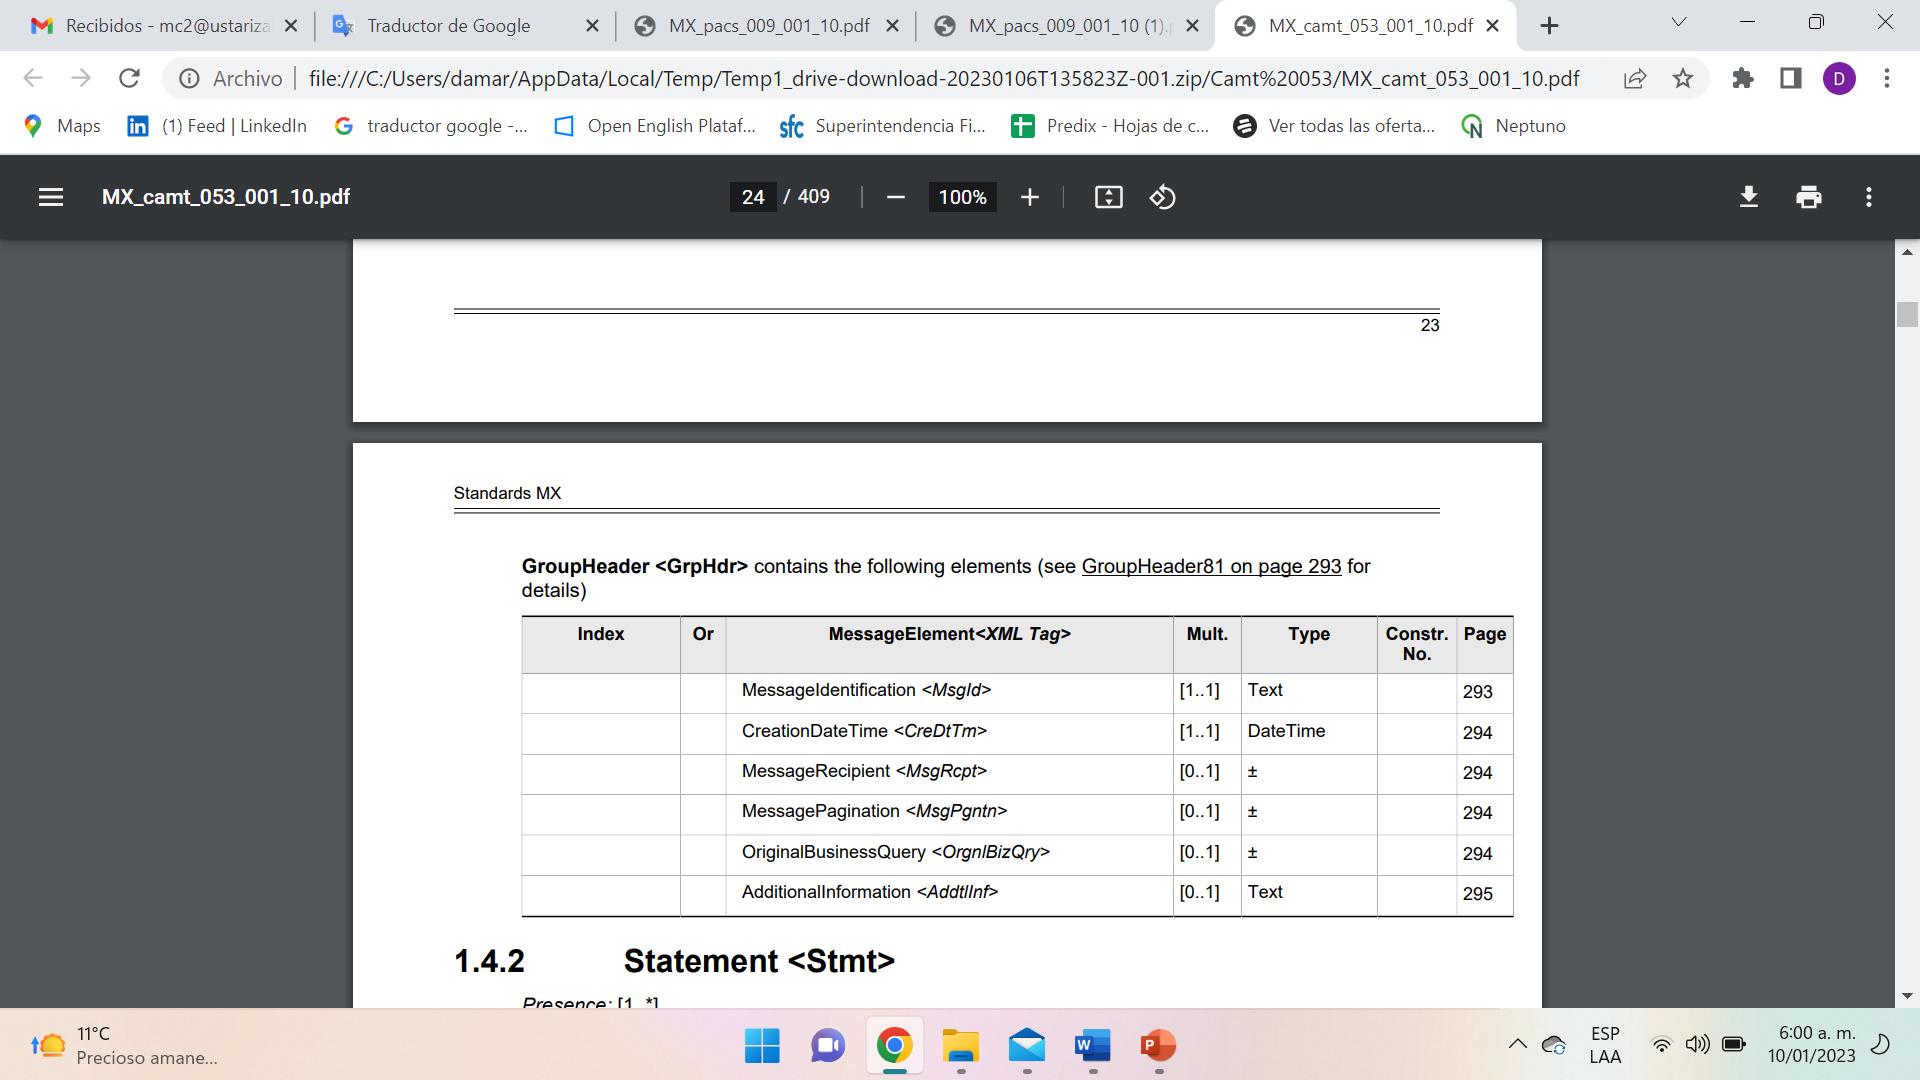Show hidden system tray icons chevron
The image size is (1920, 1080).
pos(1517,1045)
